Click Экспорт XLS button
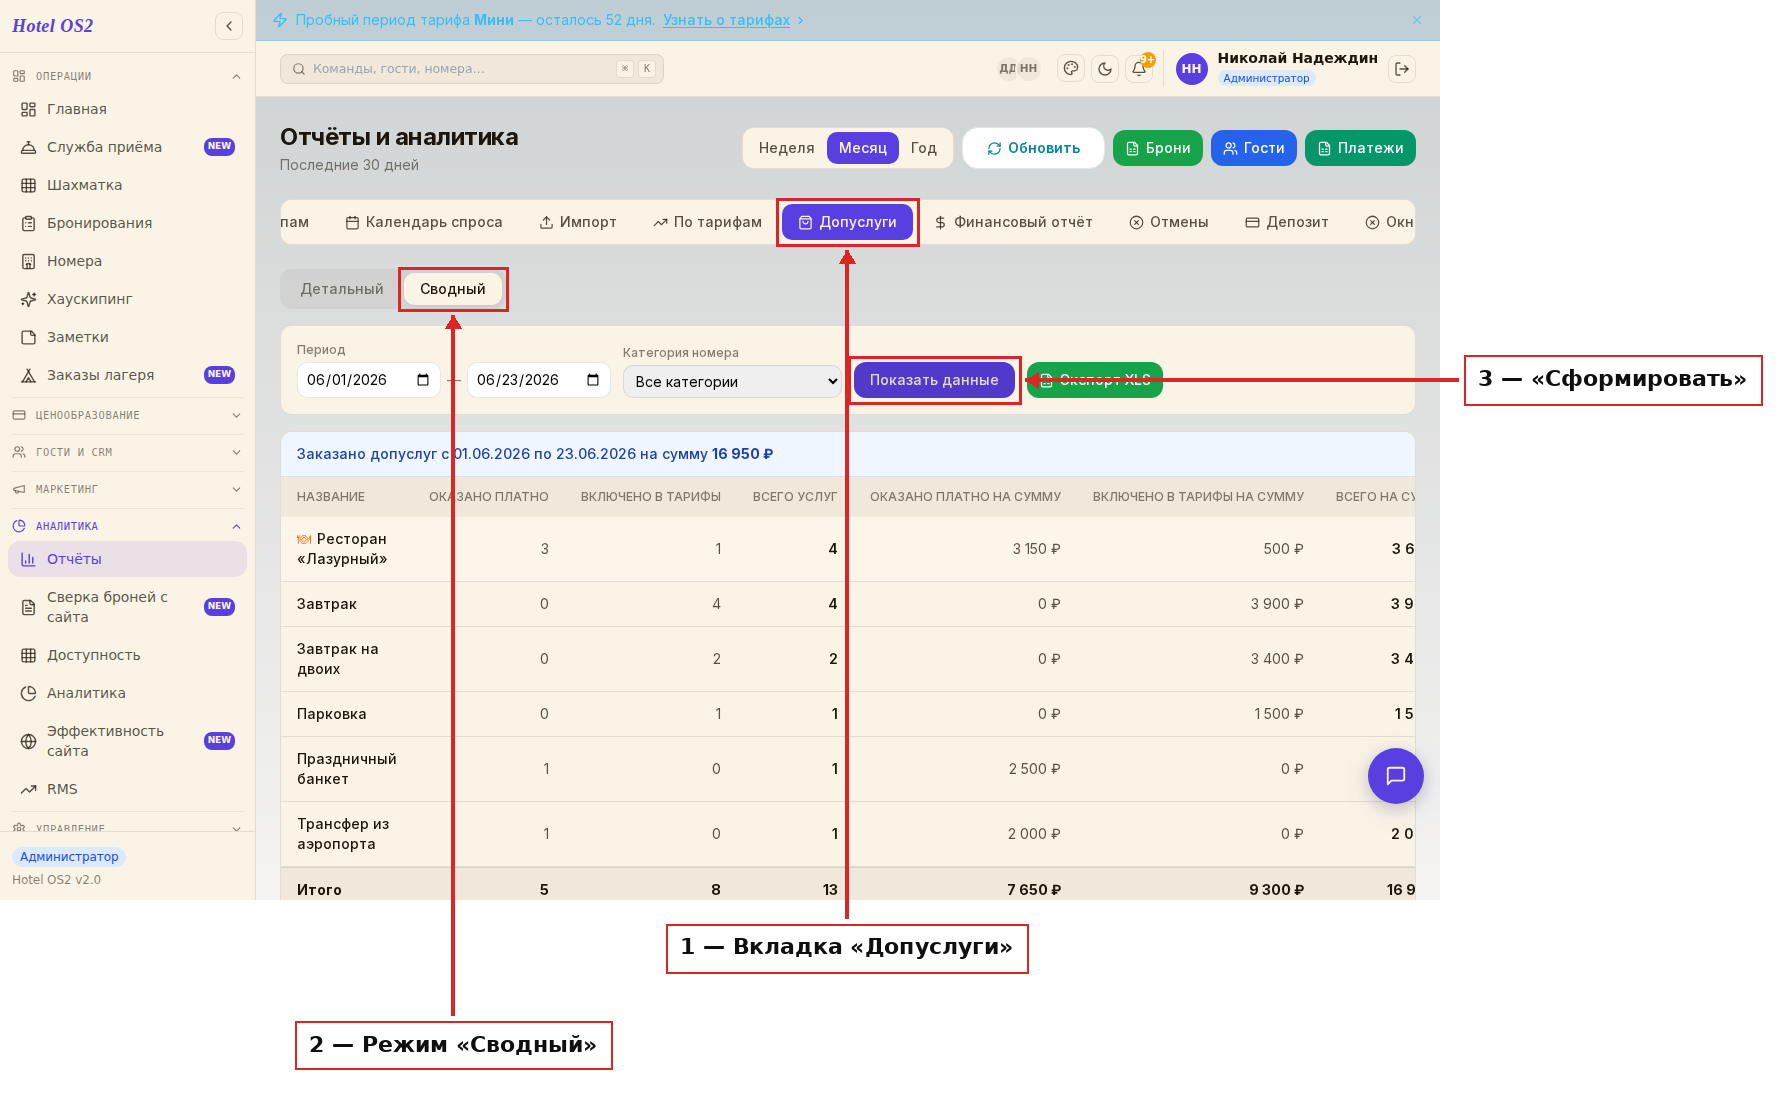 pos(1095,380)
